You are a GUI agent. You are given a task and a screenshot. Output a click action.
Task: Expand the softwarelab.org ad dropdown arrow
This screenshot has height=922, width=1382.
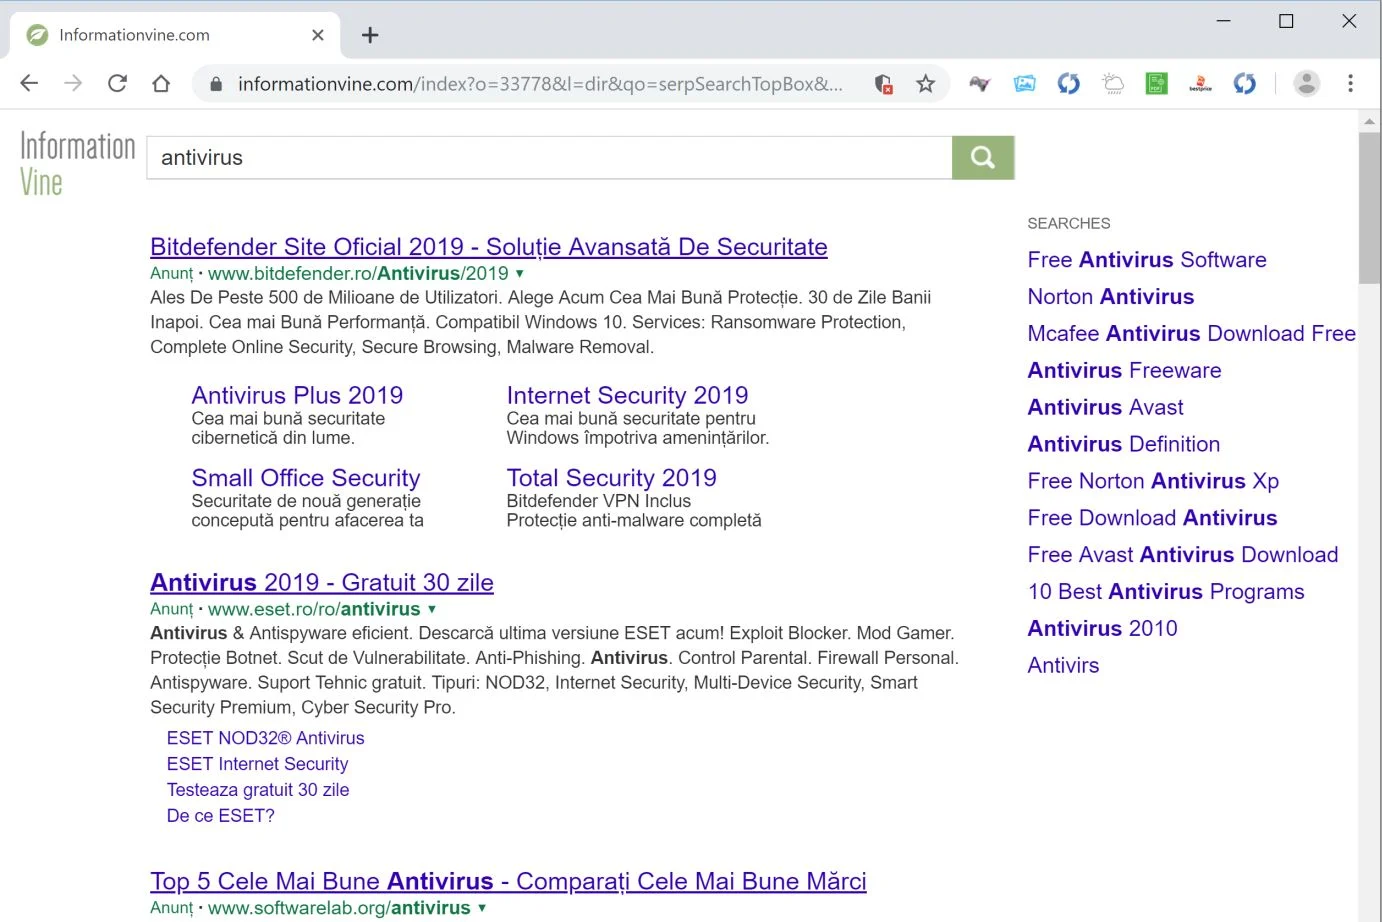point(482,908)
